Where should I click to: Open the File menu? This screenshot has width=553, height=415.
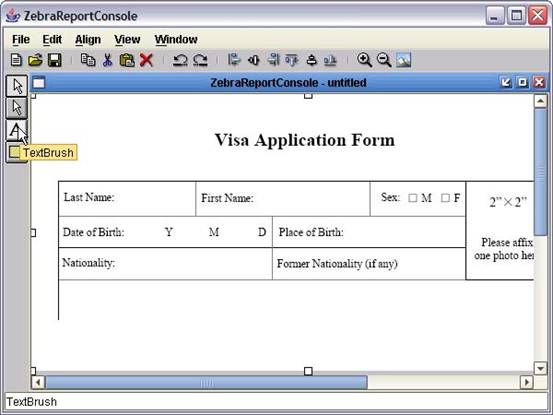[x=21, y=39]
